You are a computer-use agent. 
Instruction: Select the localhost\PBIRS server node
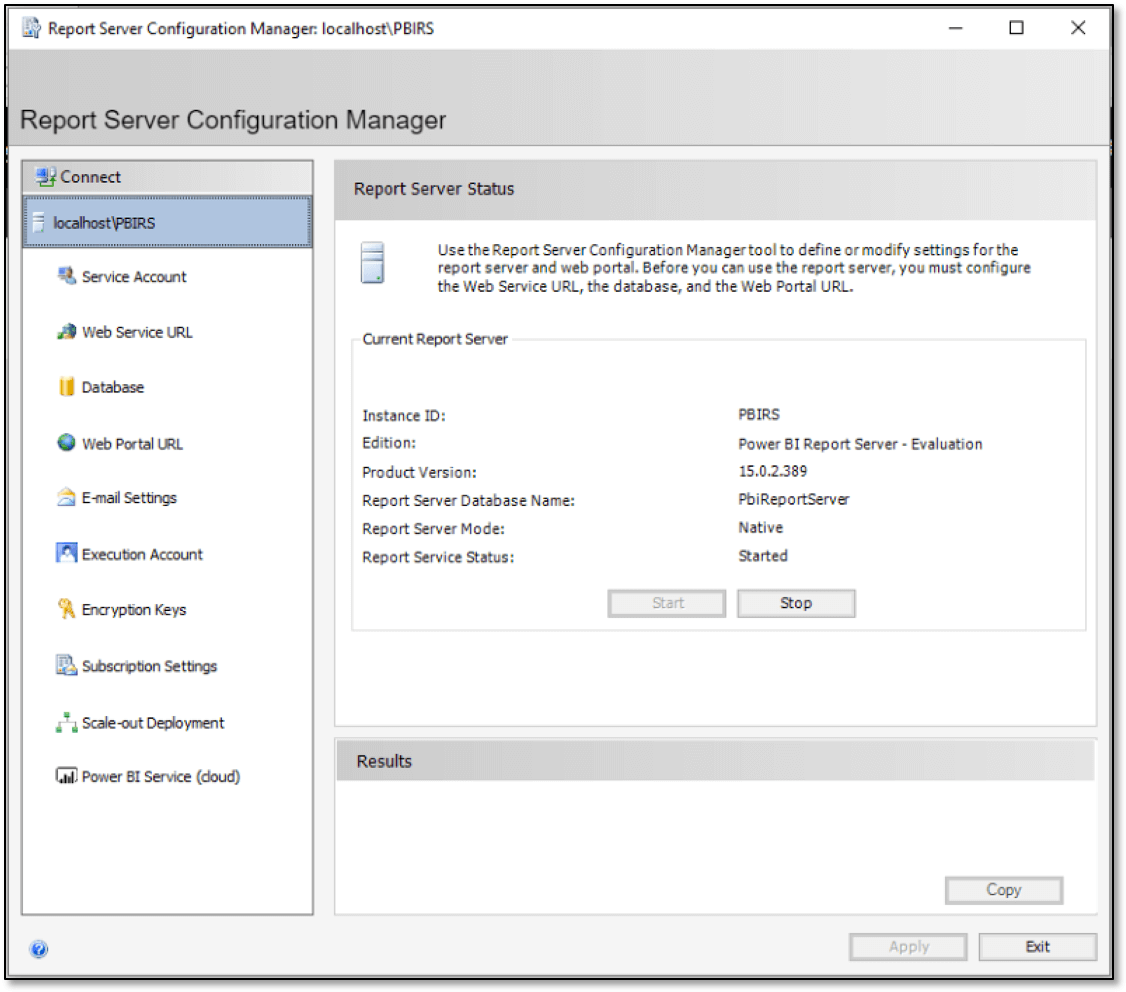coord(167,223)
